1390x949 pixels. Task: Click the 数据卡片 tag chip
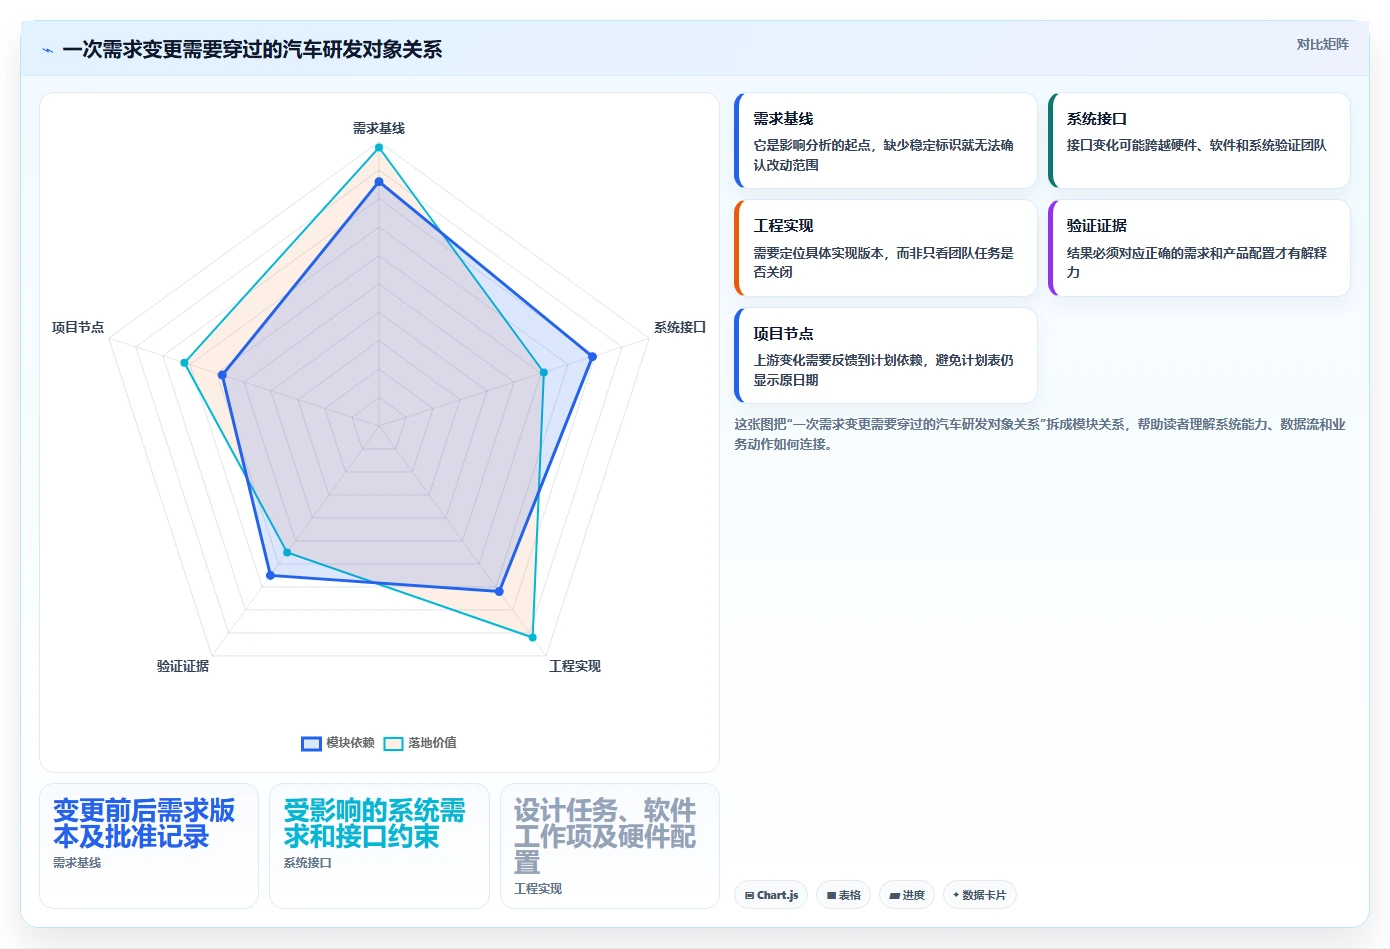click(980, 895)
